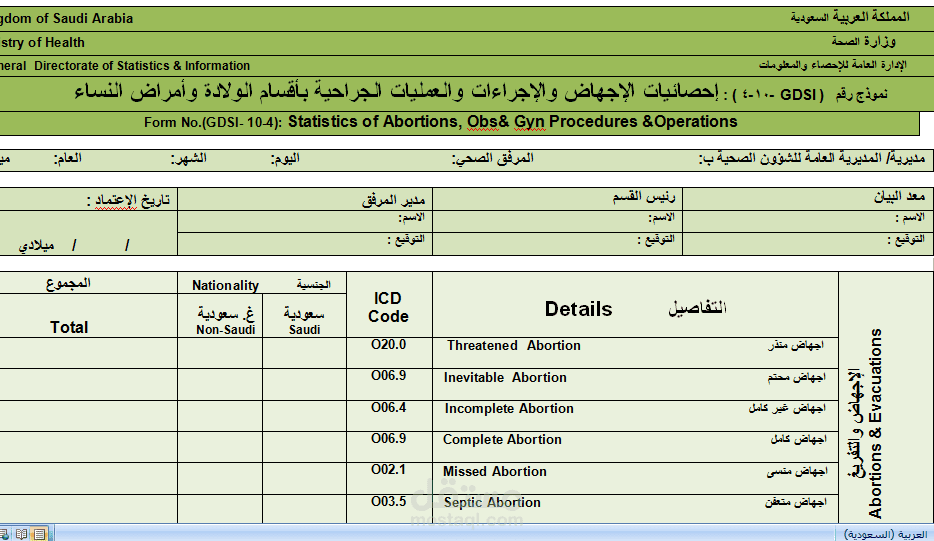Click the 'التفاصيل' Arabic details header

click(697, 308)
